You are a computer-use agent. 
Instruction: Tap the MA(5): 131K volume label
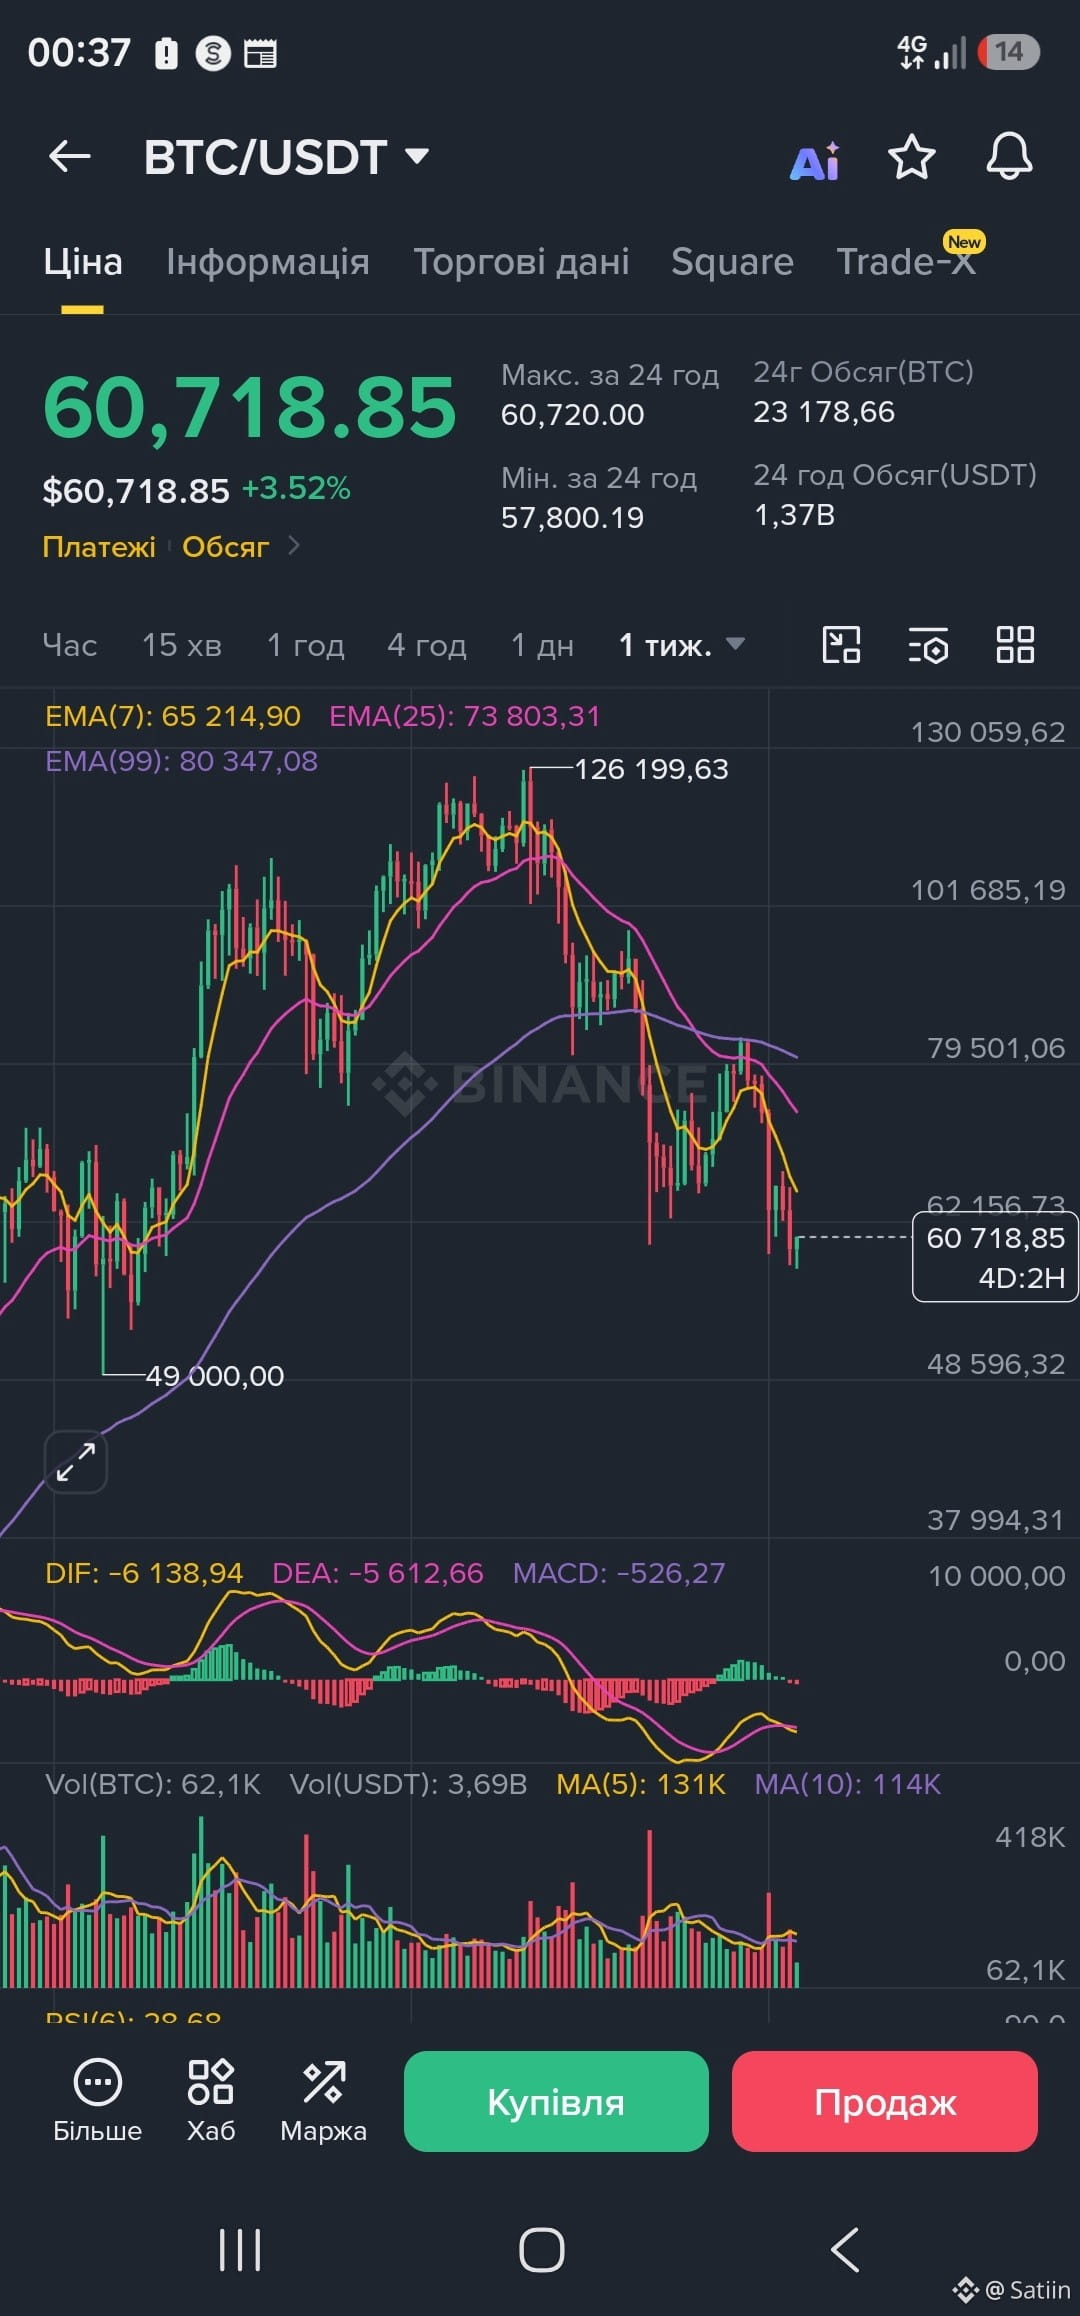pyautogui.click(x=641, y=1784)
